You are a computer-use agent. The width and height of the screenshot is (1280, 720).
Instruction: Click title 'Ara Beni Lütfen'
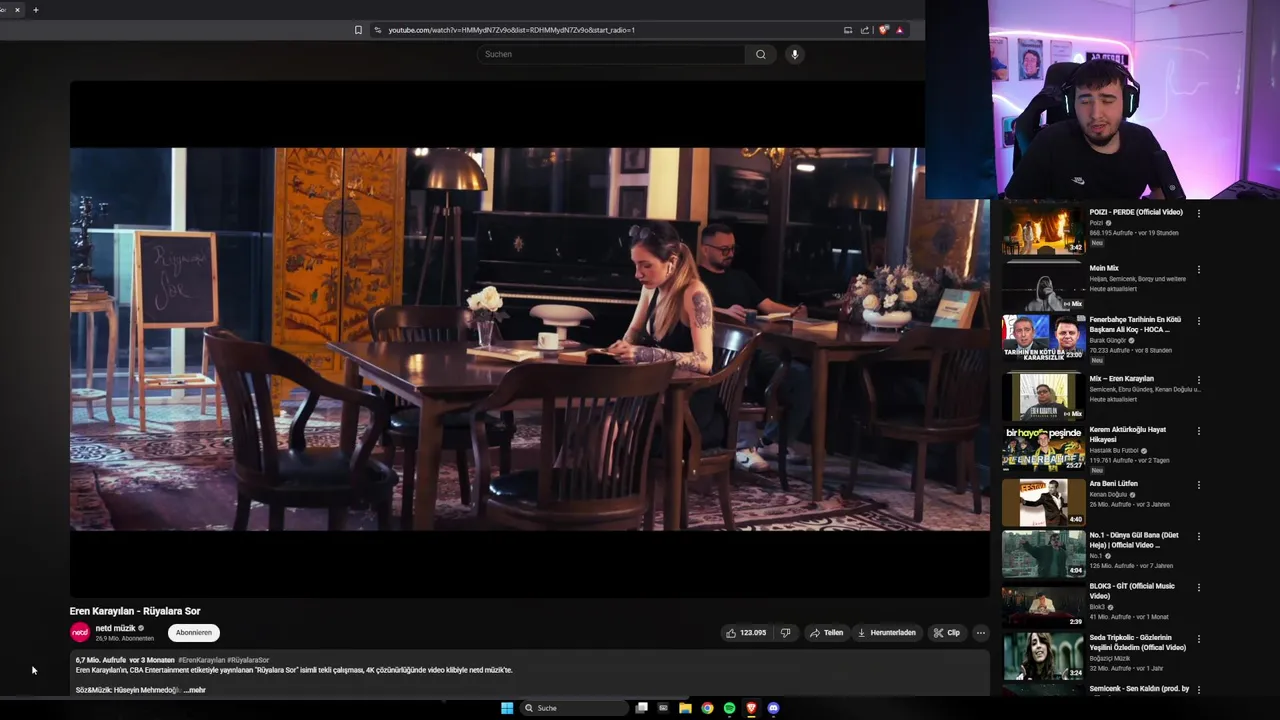click(x=1114, y=484)
